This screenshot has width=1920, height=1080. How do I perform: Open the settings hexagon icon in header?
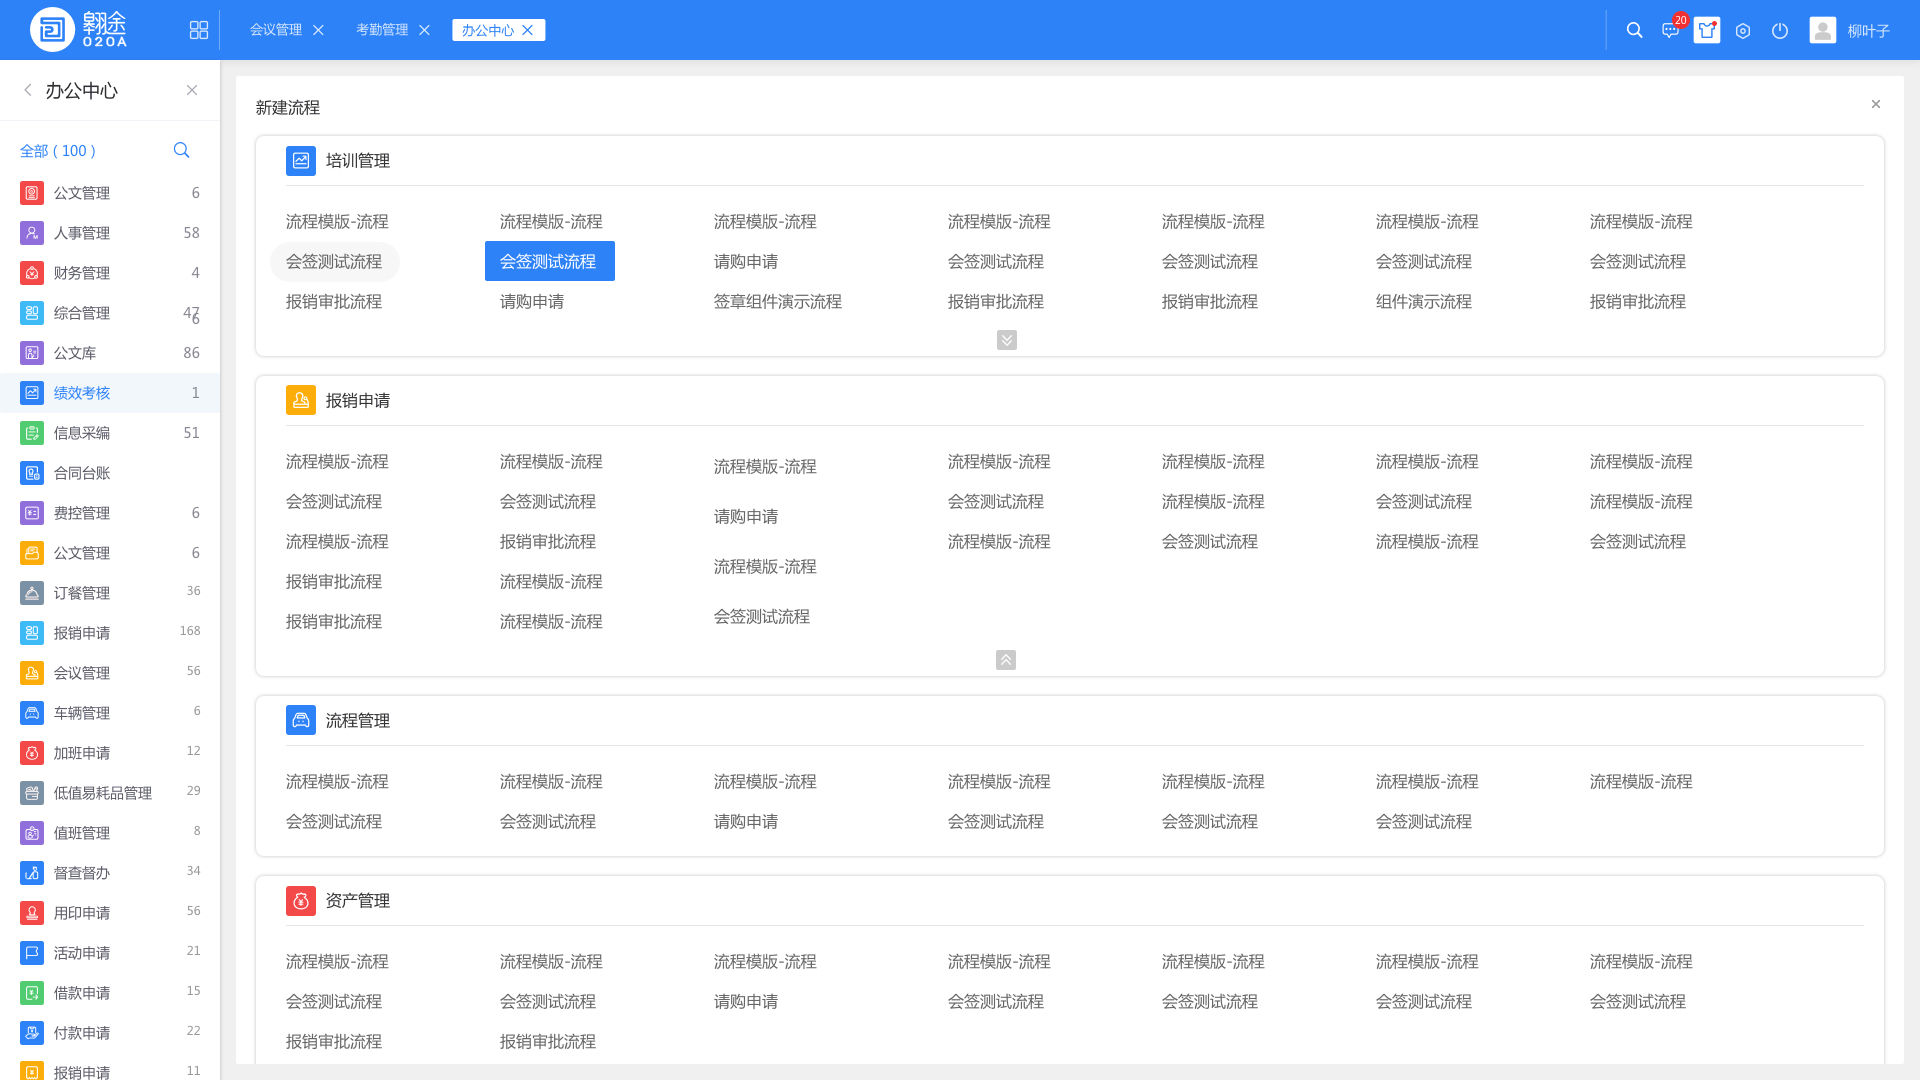pyautogui.click(x=1743, y=31)
